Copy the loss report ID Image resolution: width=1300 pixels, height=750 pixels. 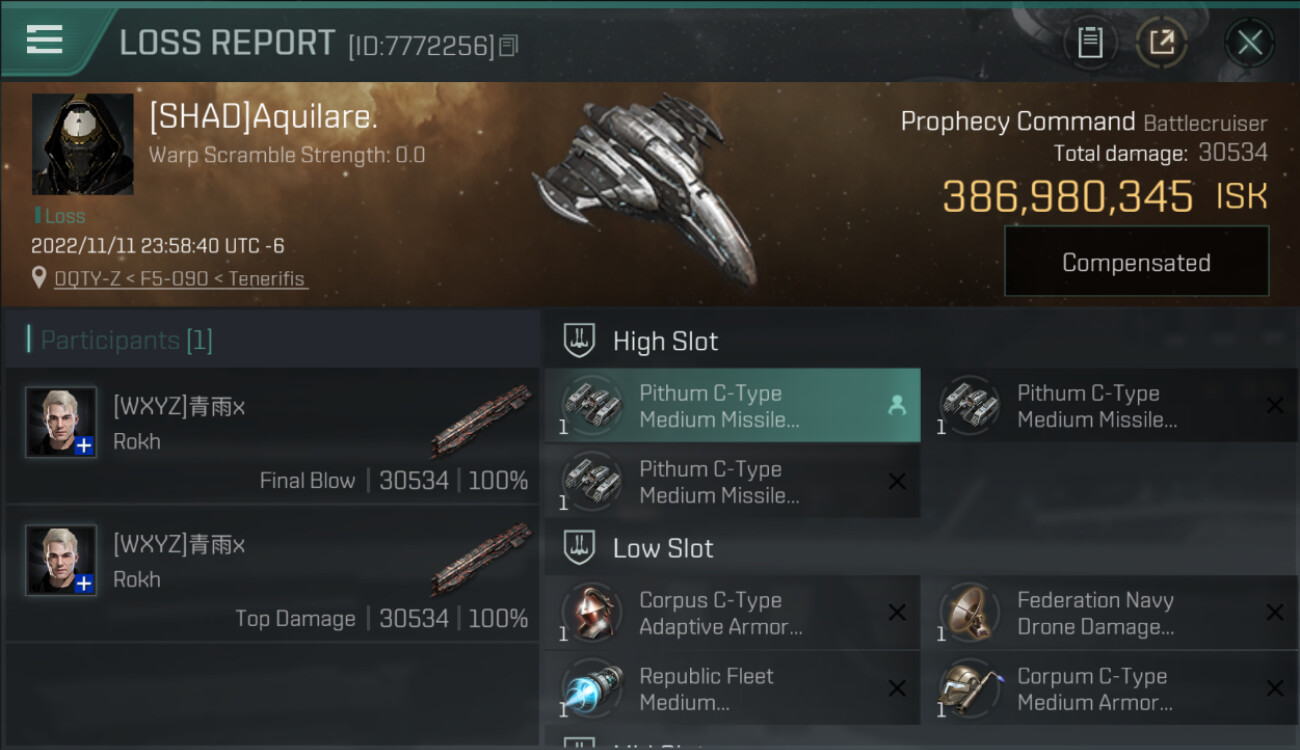(x=509, y=45)
